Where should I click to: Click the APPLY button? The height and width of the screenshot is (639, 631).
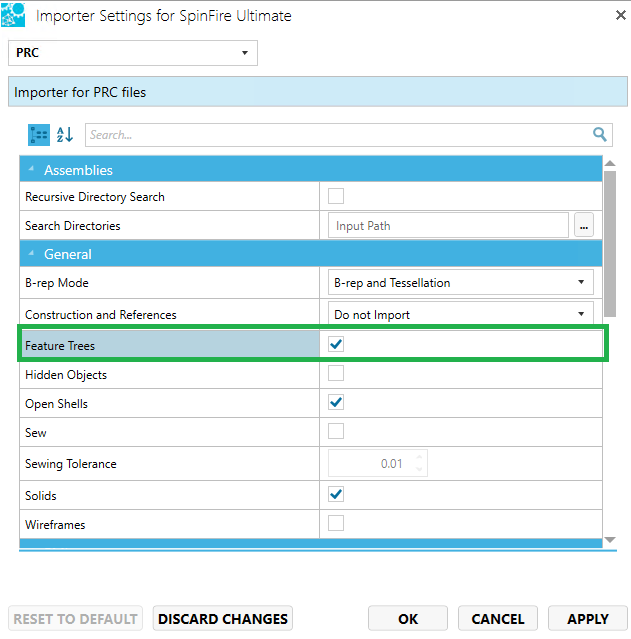(x=588, y=619)
